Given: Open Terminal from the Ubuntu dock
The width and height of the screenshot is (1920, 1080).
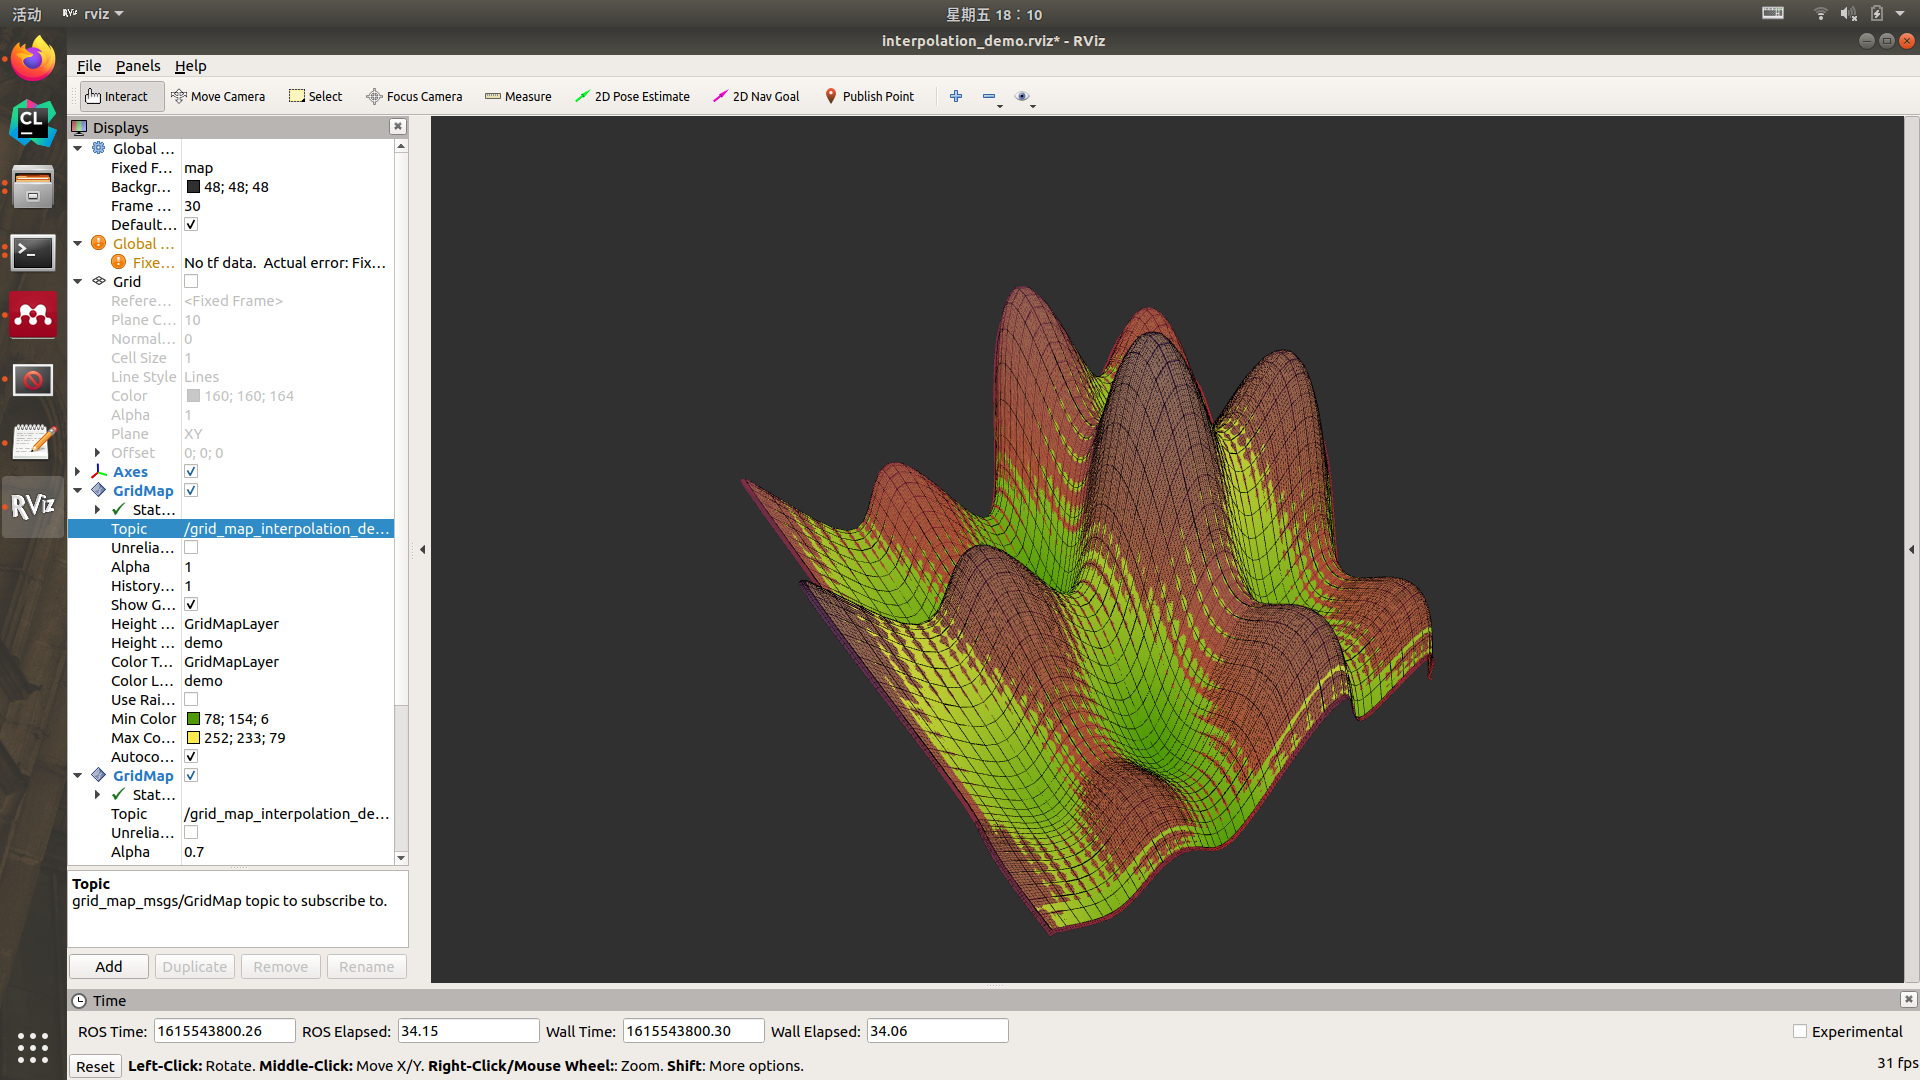Looking at the screenshot, I should tap(32, 252).
